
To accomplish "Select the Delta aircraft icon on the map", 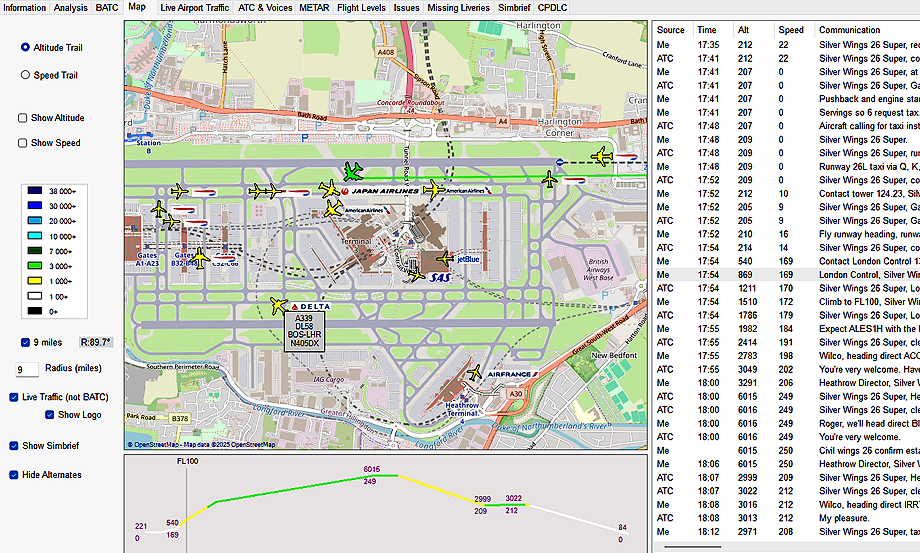I will (279, 304).
